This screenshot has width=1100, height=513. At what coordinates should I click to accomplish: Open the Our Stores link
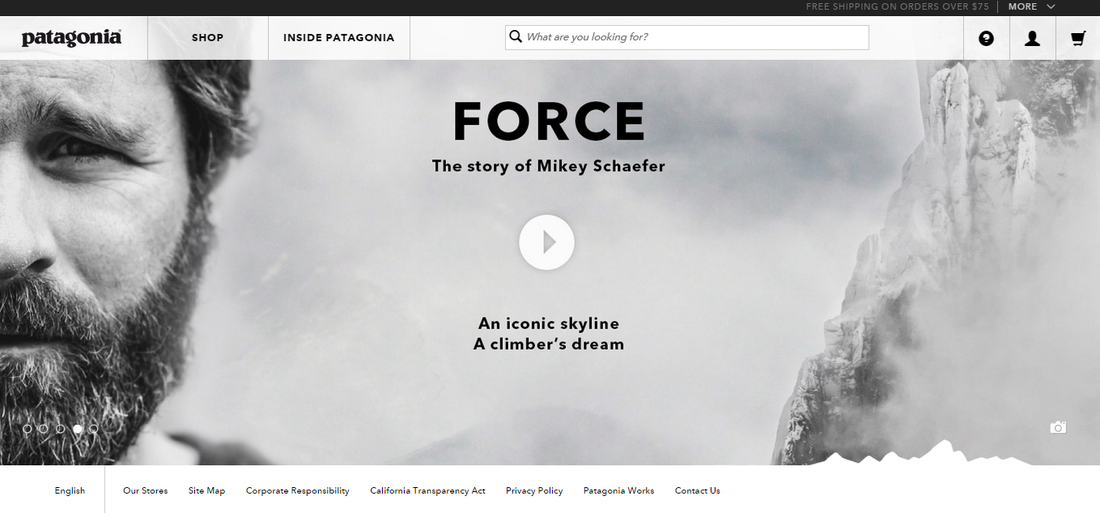145,491
